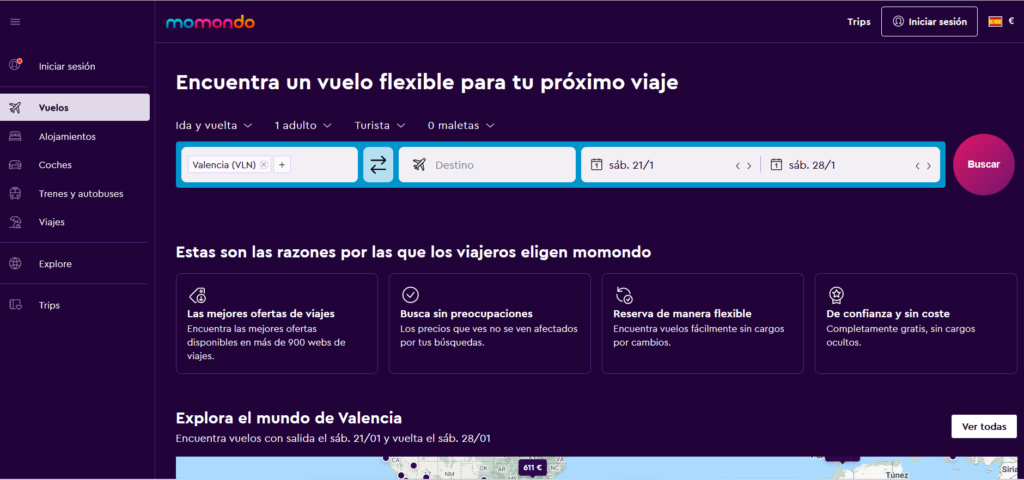1024x480 pixels.
Task: Click calendar icon next to sáb. 21/1
Action: (x=596, y=165)
